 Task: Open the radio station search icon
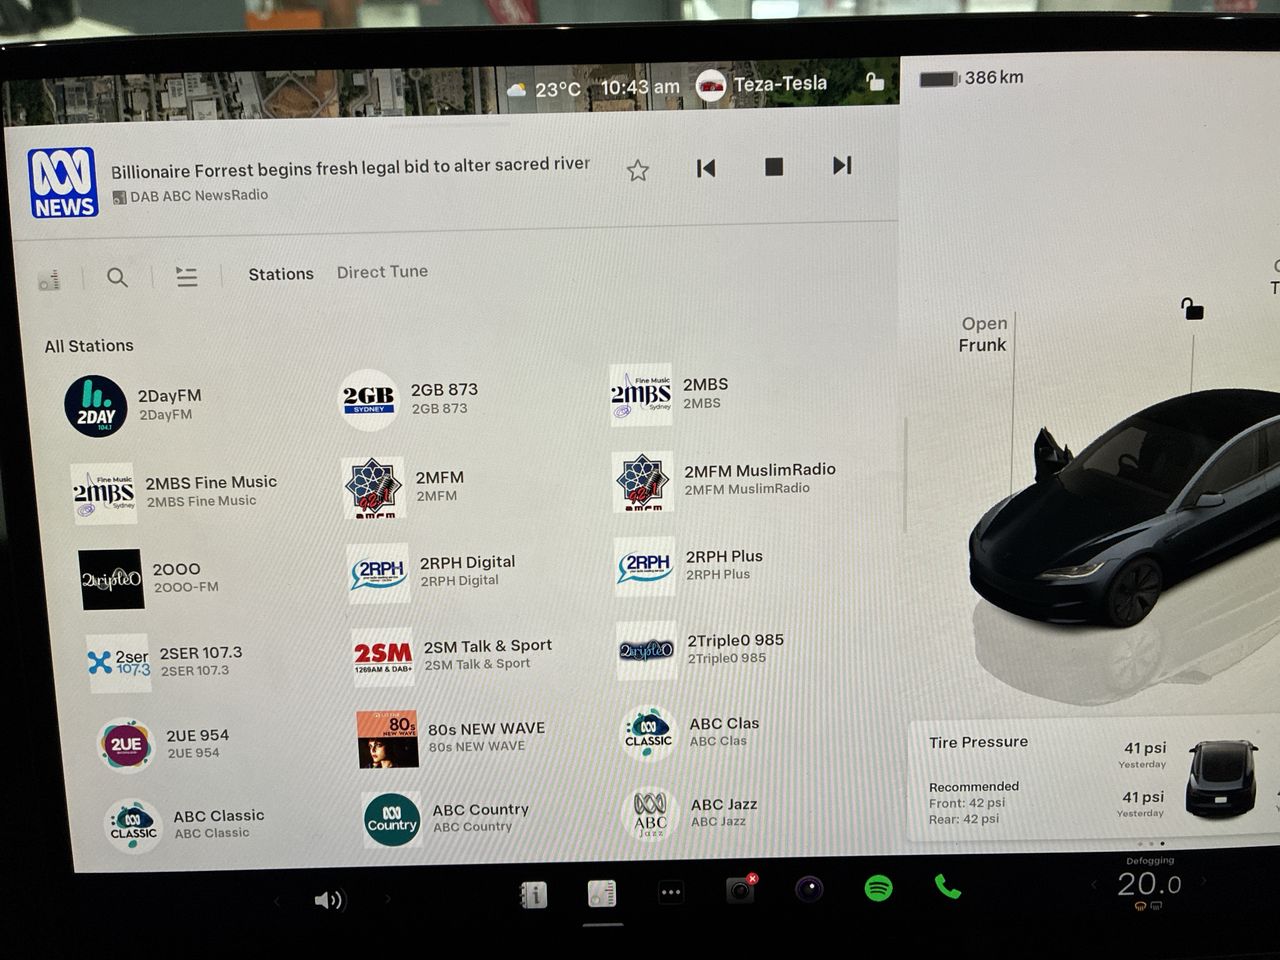click(x=117, y=277)
